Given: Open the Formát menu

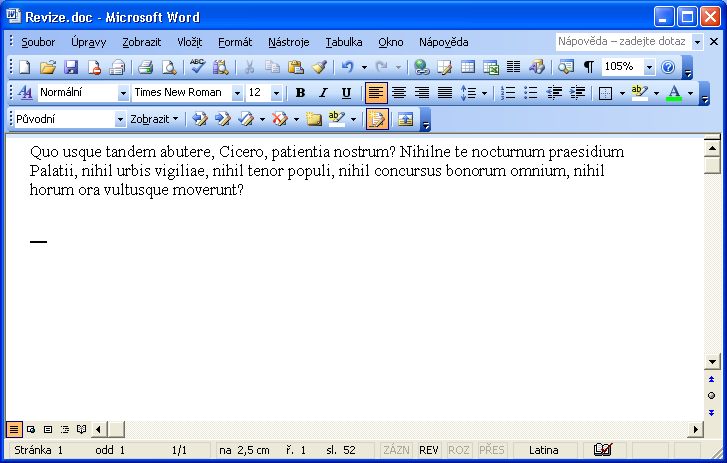Looking at the screenshot, I should pyautogui.click(x=235, y=42).
